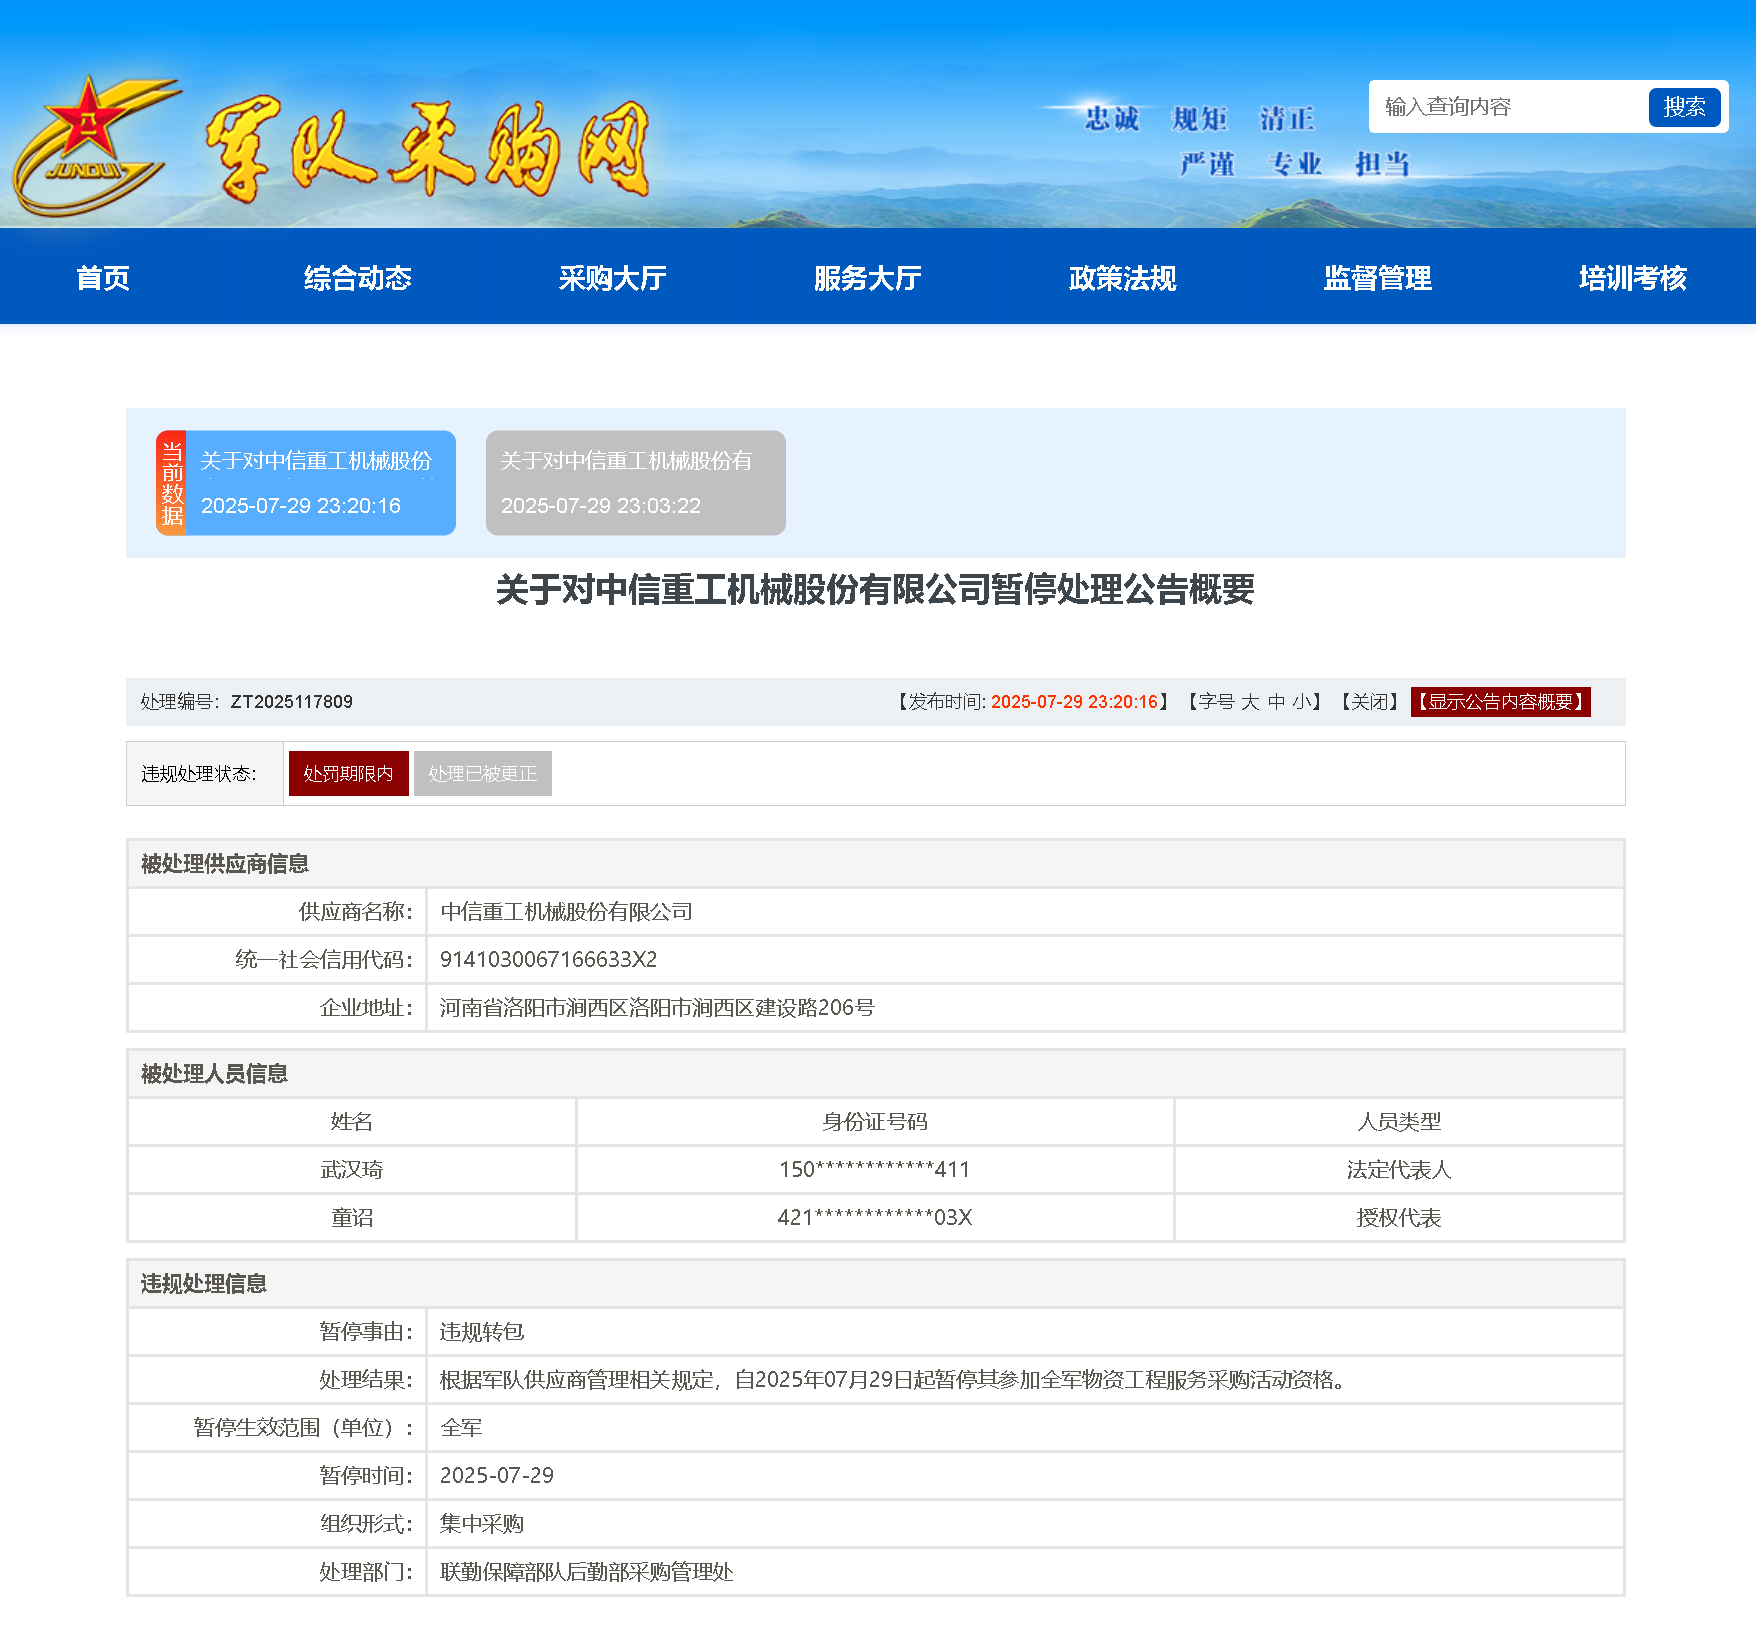The height and width of the screenshot is (1639, 1756).
Task: Click suspension reason 违规转包
Action: [x=482, y=1331]
